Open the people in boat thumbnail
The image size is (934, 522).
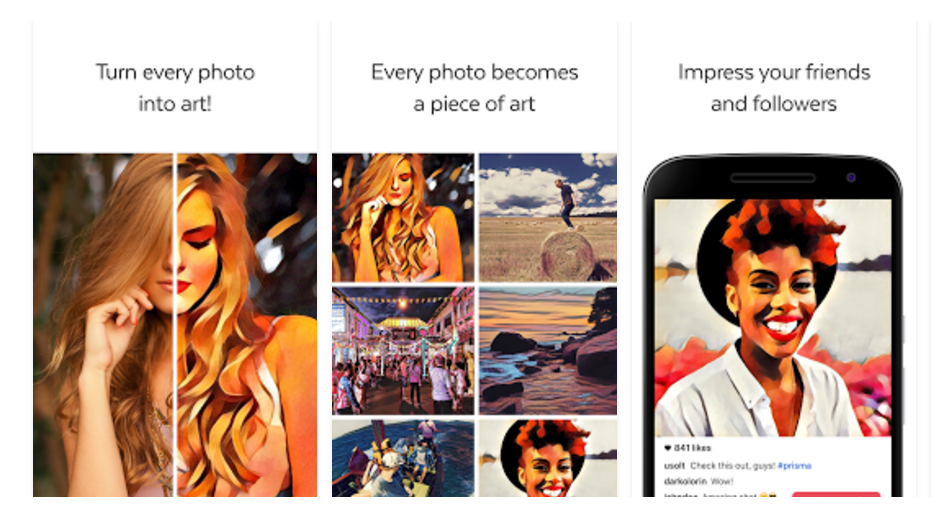coord(403,458)
